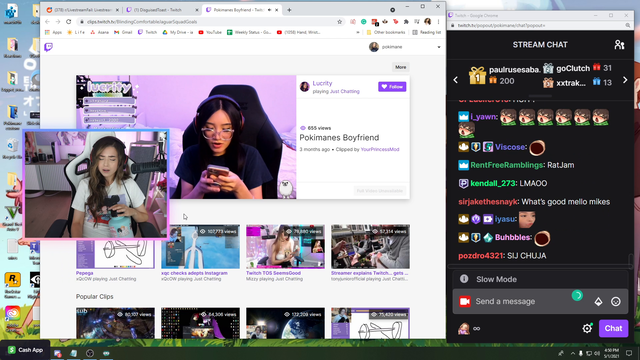This screenshot has height=360, width=640.
Task: Open the xqc checks adepts Instagram clip
Action: tap(200, 247)
